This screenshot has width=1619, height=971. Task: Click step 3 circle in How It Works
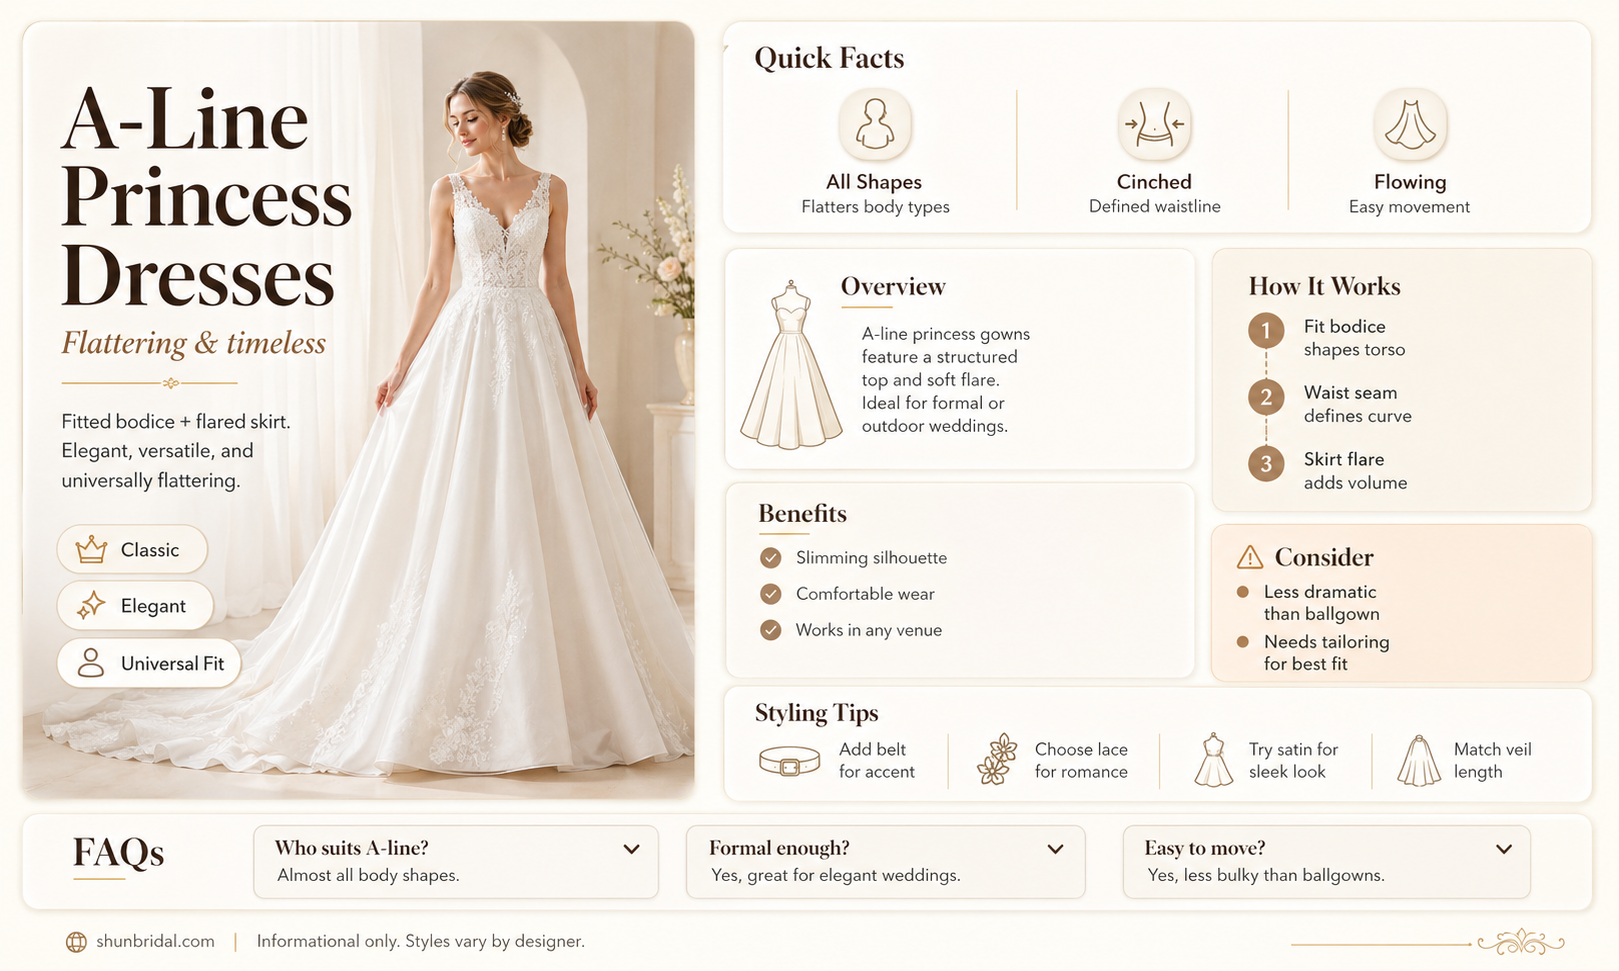1266,464
